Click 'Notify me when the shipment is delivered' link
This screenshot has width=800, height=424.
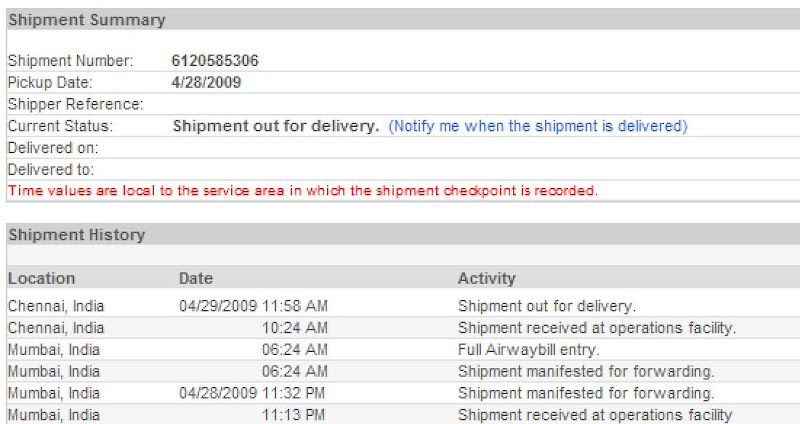coord(538,126)
